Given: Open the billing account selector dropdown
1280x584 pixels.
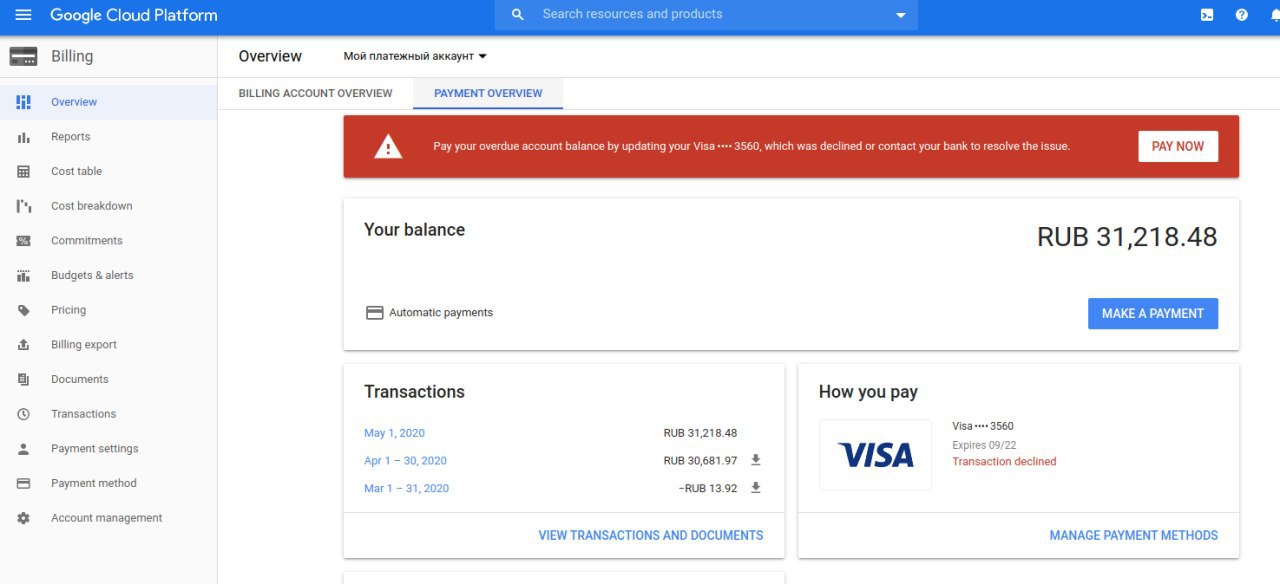Looking at the screenshot, I should coord(415,57).
